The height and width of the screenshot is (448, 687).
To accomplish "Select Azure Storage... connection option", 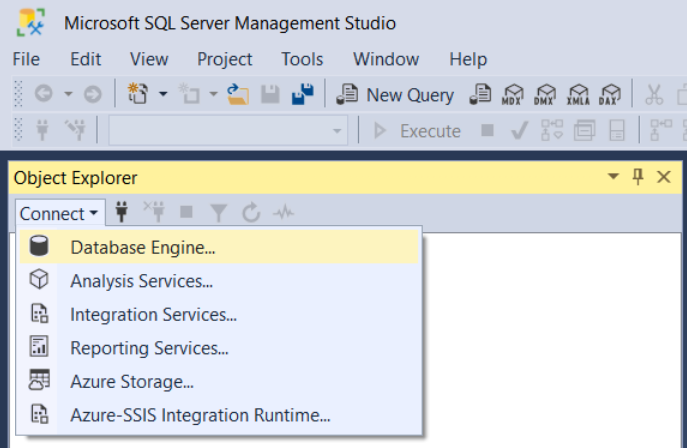I will click(132, 381).
